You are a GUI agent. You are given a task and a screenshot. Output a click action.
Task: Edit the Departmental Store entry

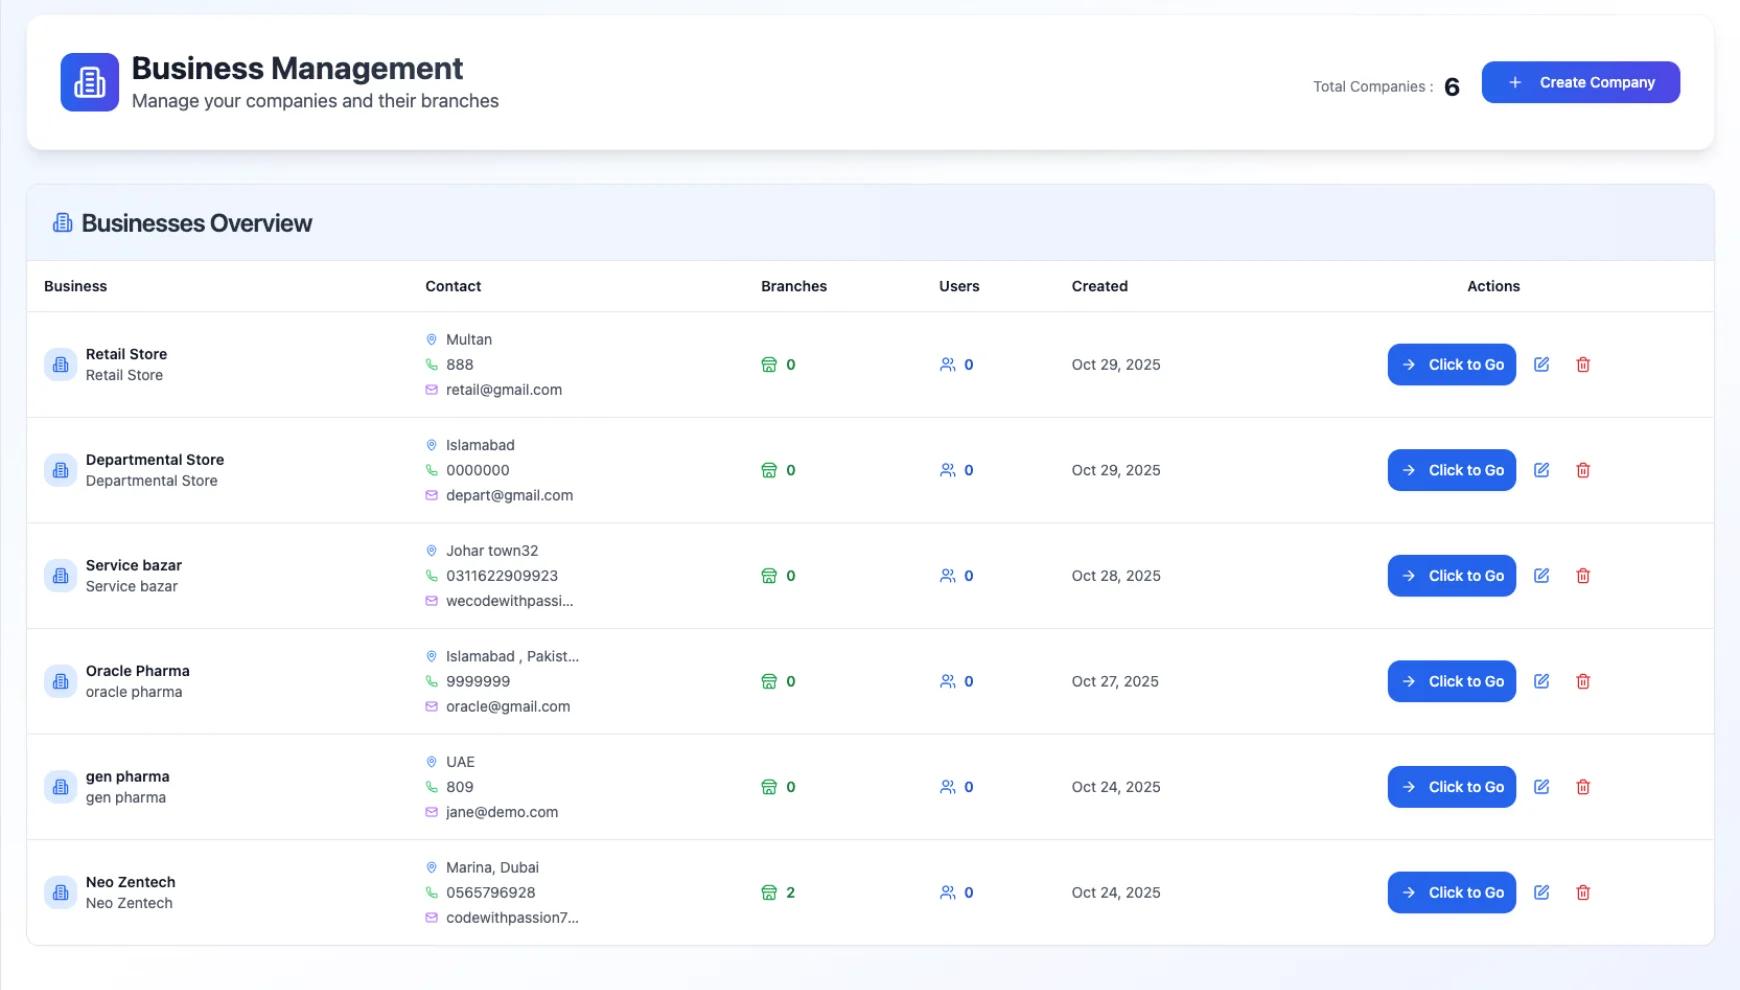click(1541, 470)
